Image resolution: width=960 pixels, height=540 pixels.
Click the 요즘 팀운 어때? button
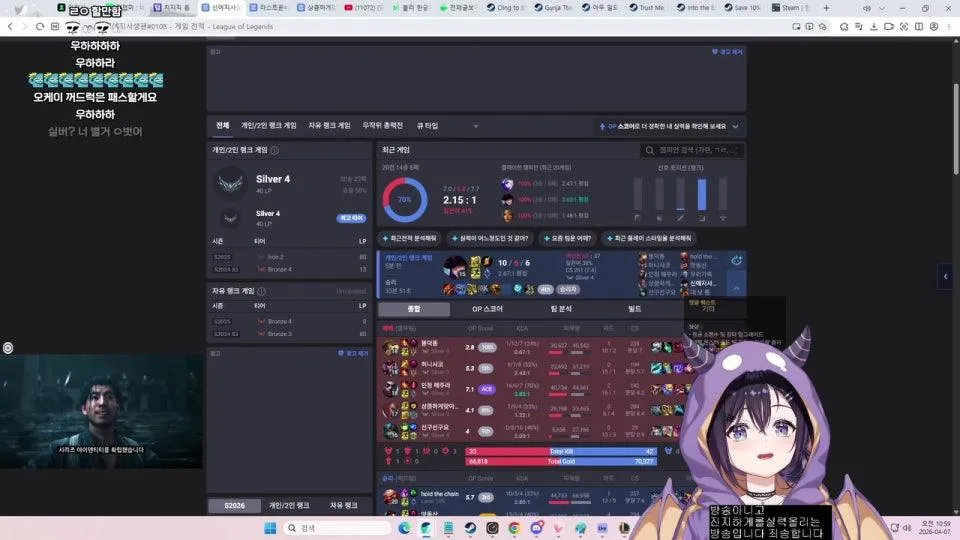pos(568,239)
